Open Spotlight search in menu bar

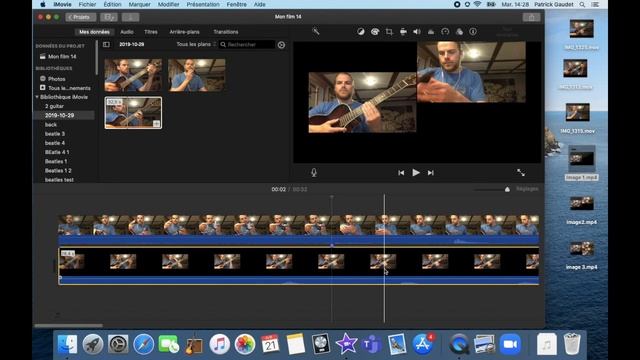coord(582,4)
